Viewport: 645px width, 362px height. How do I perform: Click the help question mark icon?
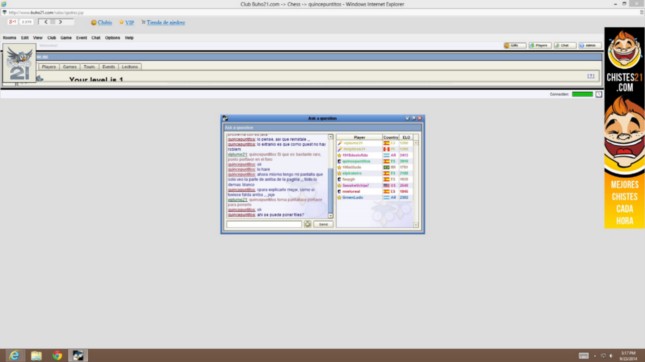tap(591, 76)
